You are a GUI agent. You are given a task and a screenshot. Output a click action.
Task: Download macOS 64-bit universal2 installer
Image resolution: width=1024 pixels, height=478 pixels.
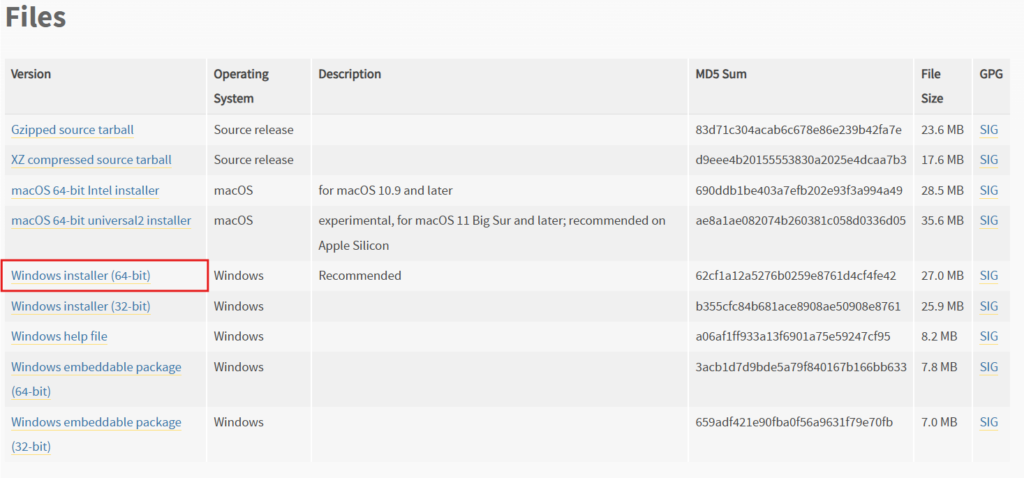[x=101, y=221]
